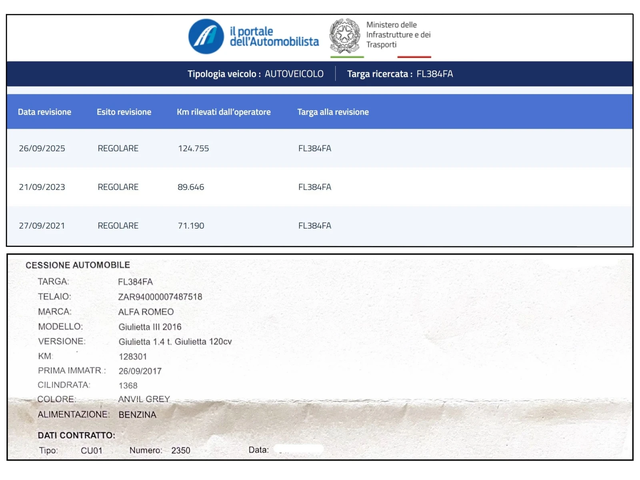Click the Ministero delle Infrastrutture e dei Trasporti text

tap(398, 35)
